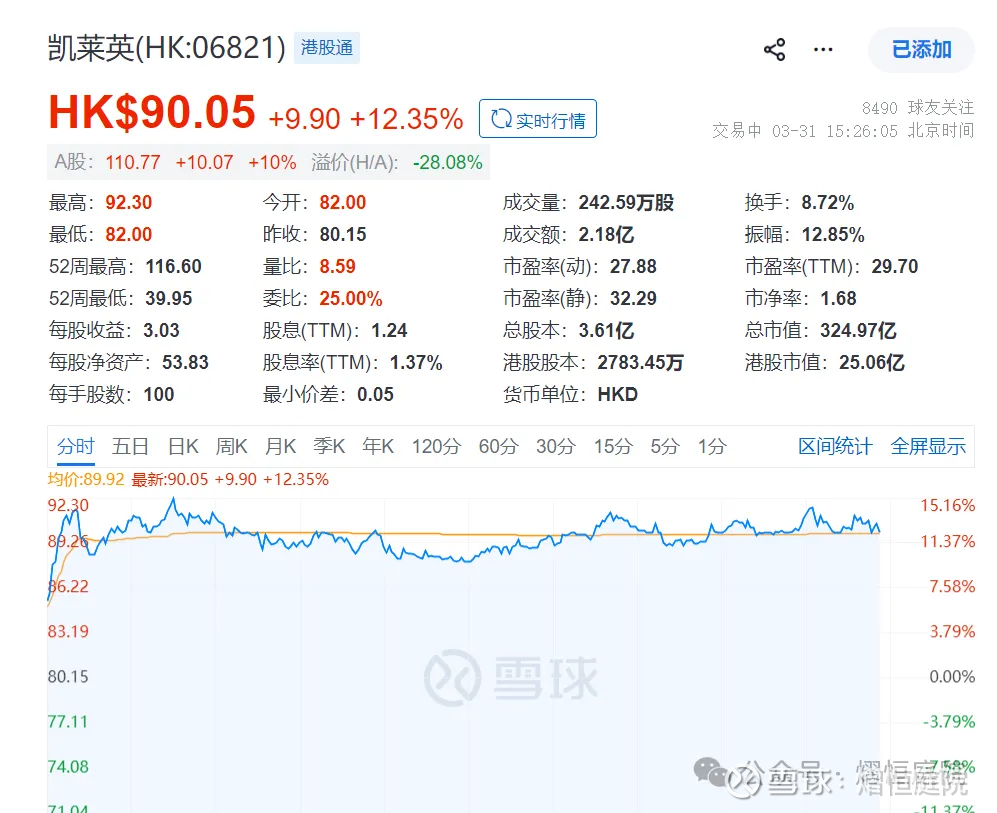Click the share icon
Image resolution: width=997 pixels, height=813 pixels.
coord(774,50)
